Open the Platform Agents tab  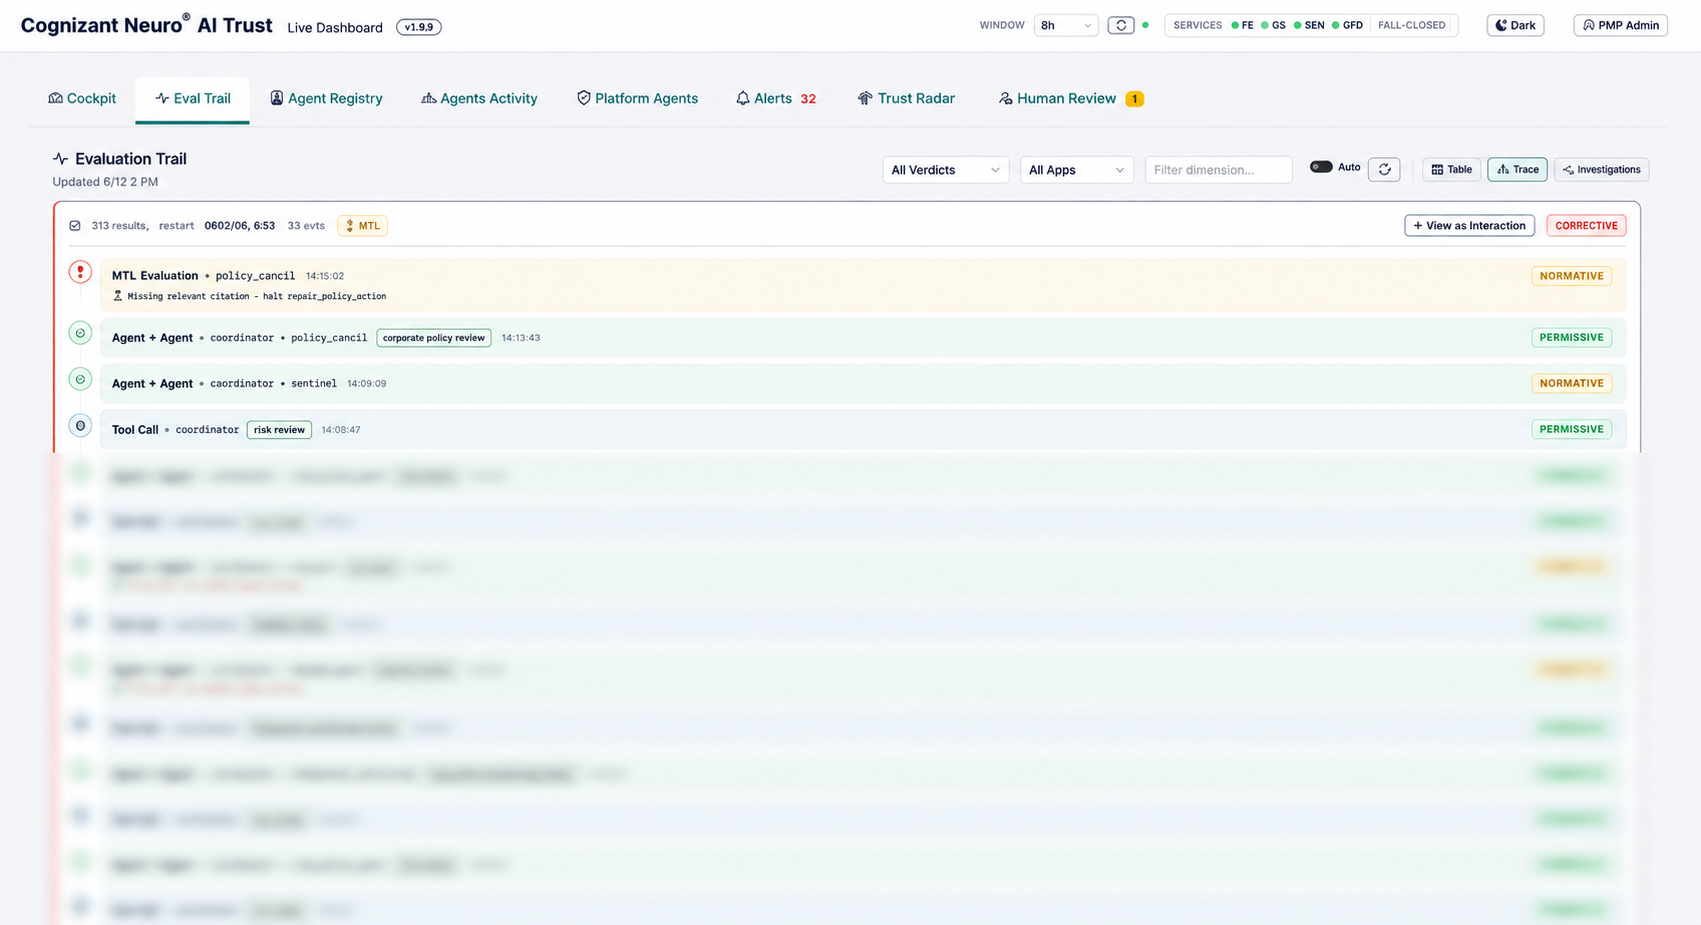pyautogui.click(x=637, y=98)
